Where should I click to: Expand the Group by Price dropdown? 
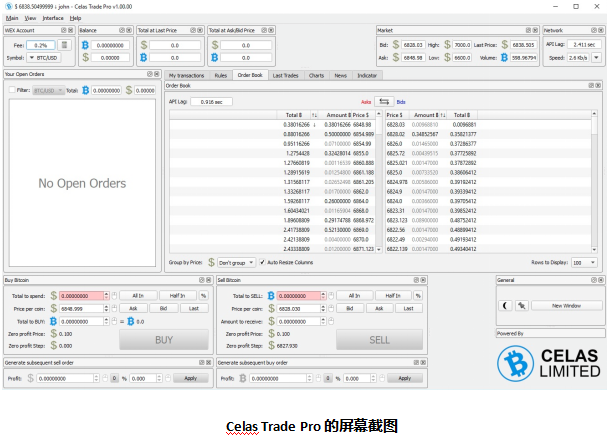[236, 262]
